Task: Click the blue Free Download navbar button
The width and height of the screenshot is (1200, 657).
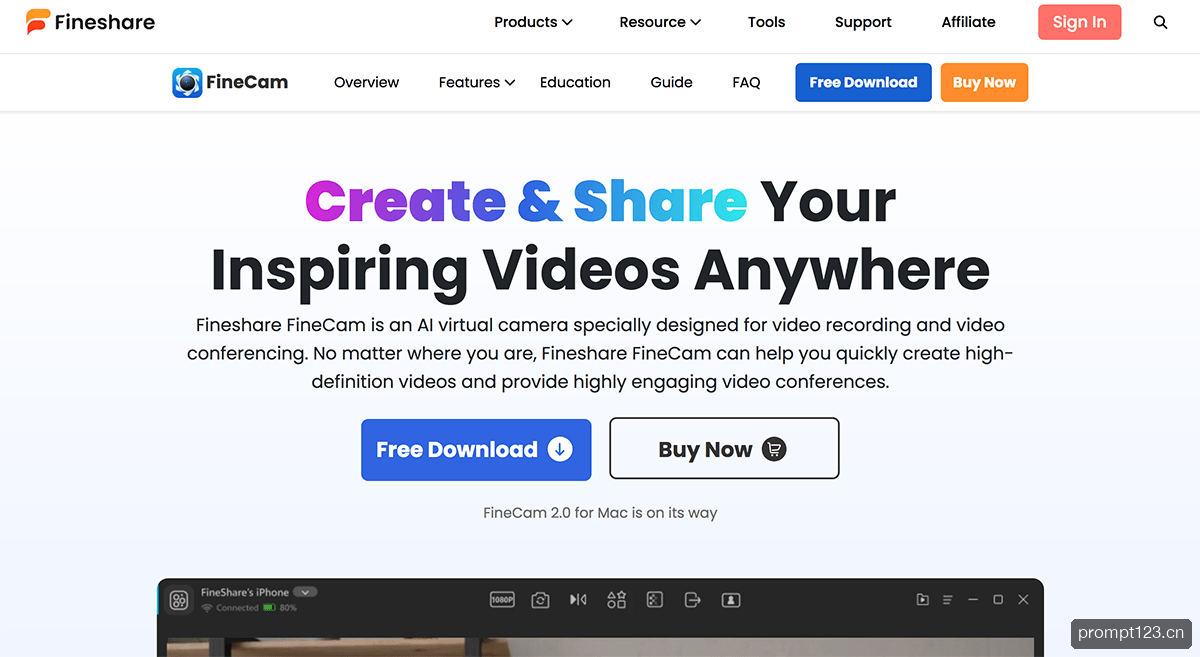Action: 863,83
